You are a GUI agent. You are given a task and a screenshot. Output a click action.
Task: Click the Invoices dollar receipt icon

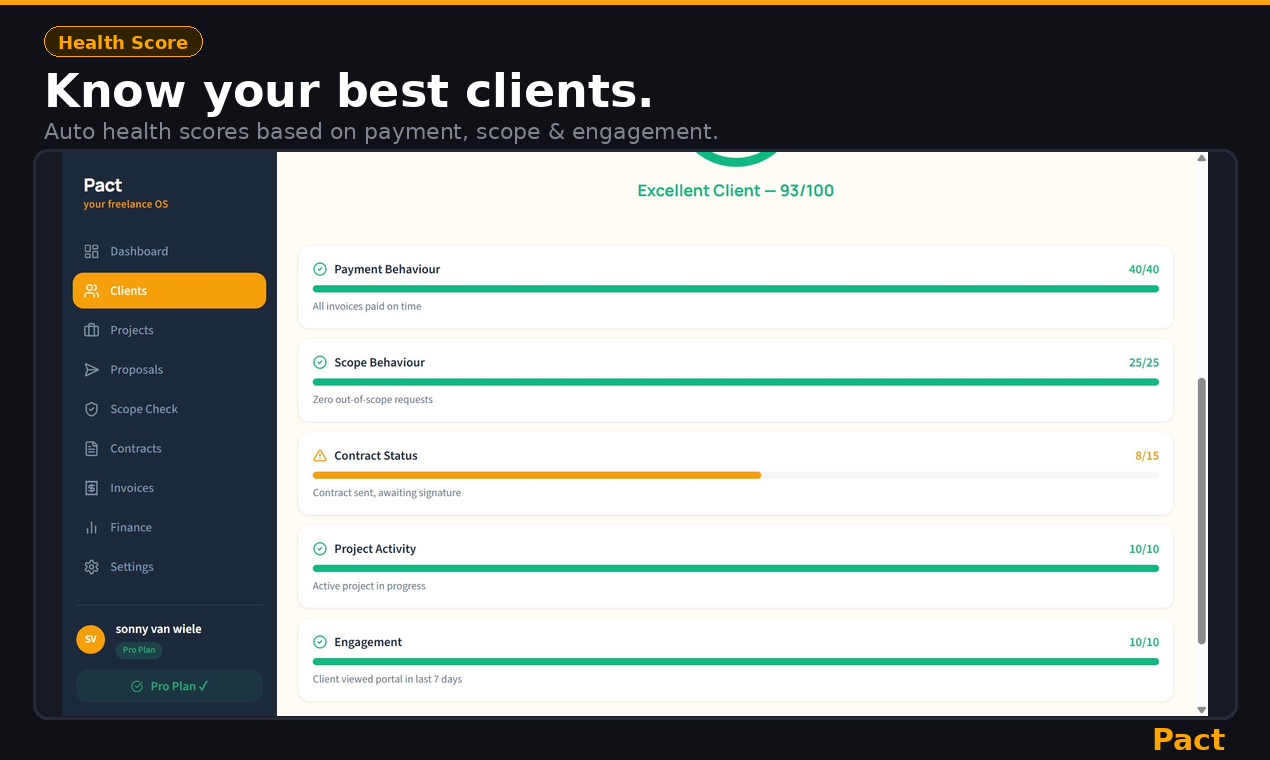point(91,488)
